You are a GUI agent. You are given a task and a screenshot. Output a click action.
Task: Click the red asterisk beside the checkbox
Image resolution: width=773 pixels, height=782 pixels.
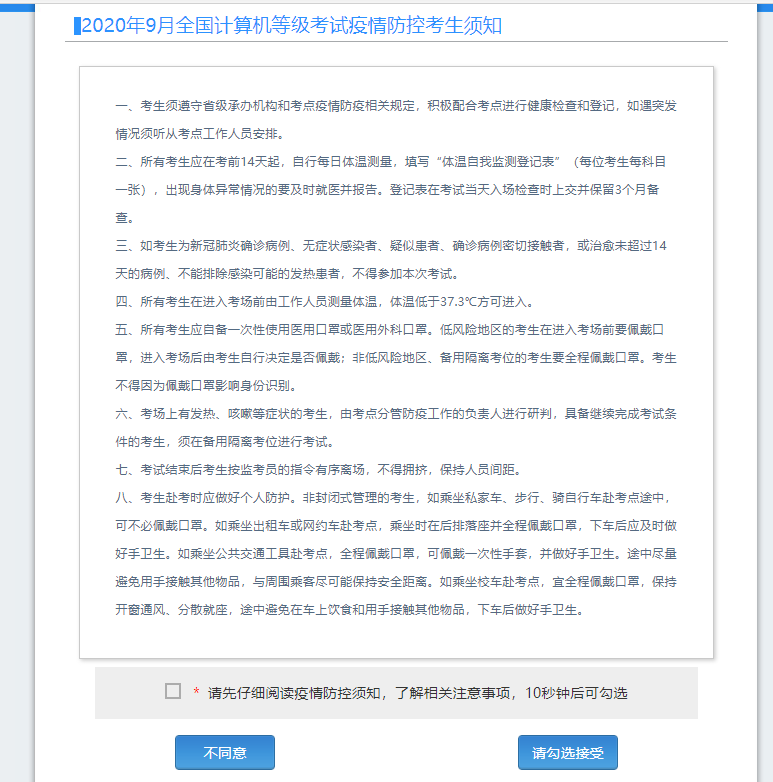pyautogui.click(x=196, y=693)
